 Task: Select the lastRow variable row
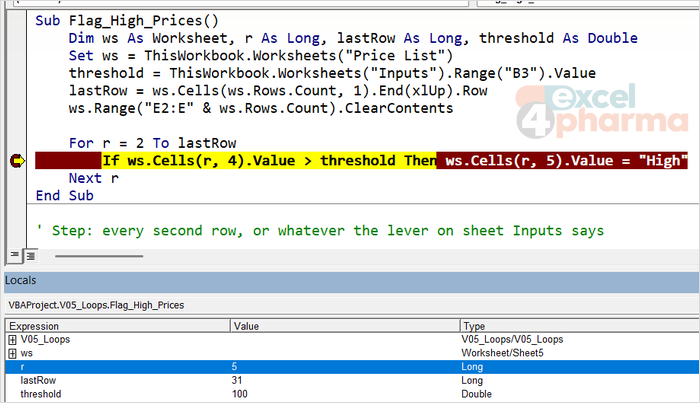pyautogui.click(x=352, y=380)
